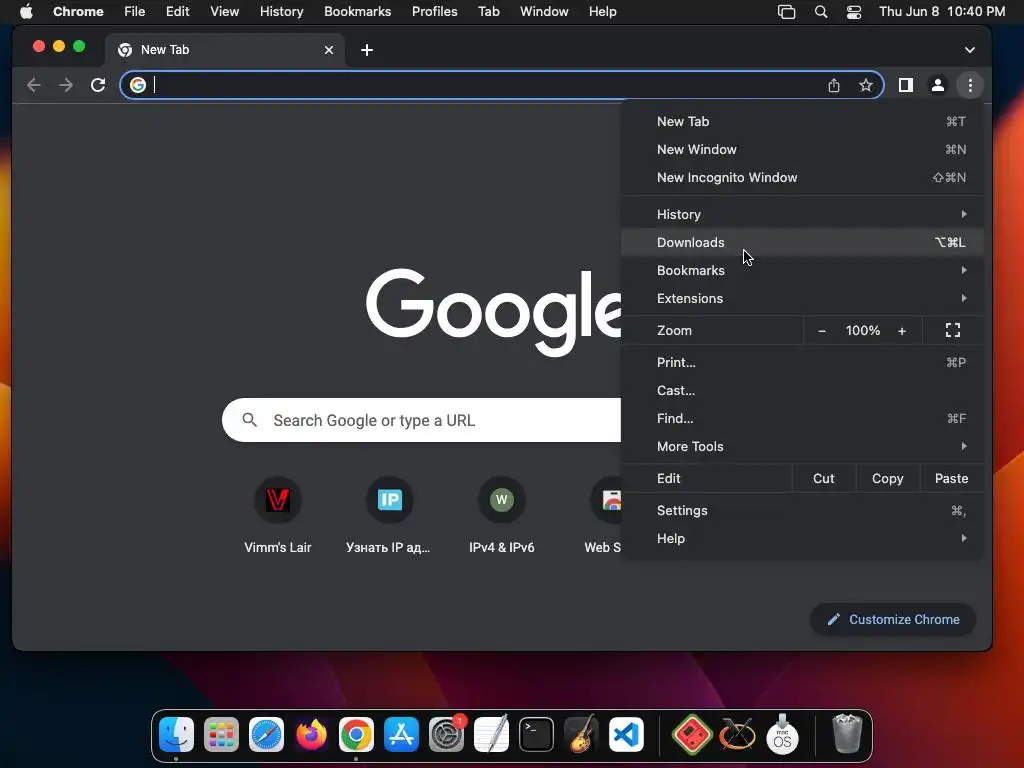This screenshot has height=768, width=1024.
Task: Open the Web Store shortcut tile
Action: [605, 516]
